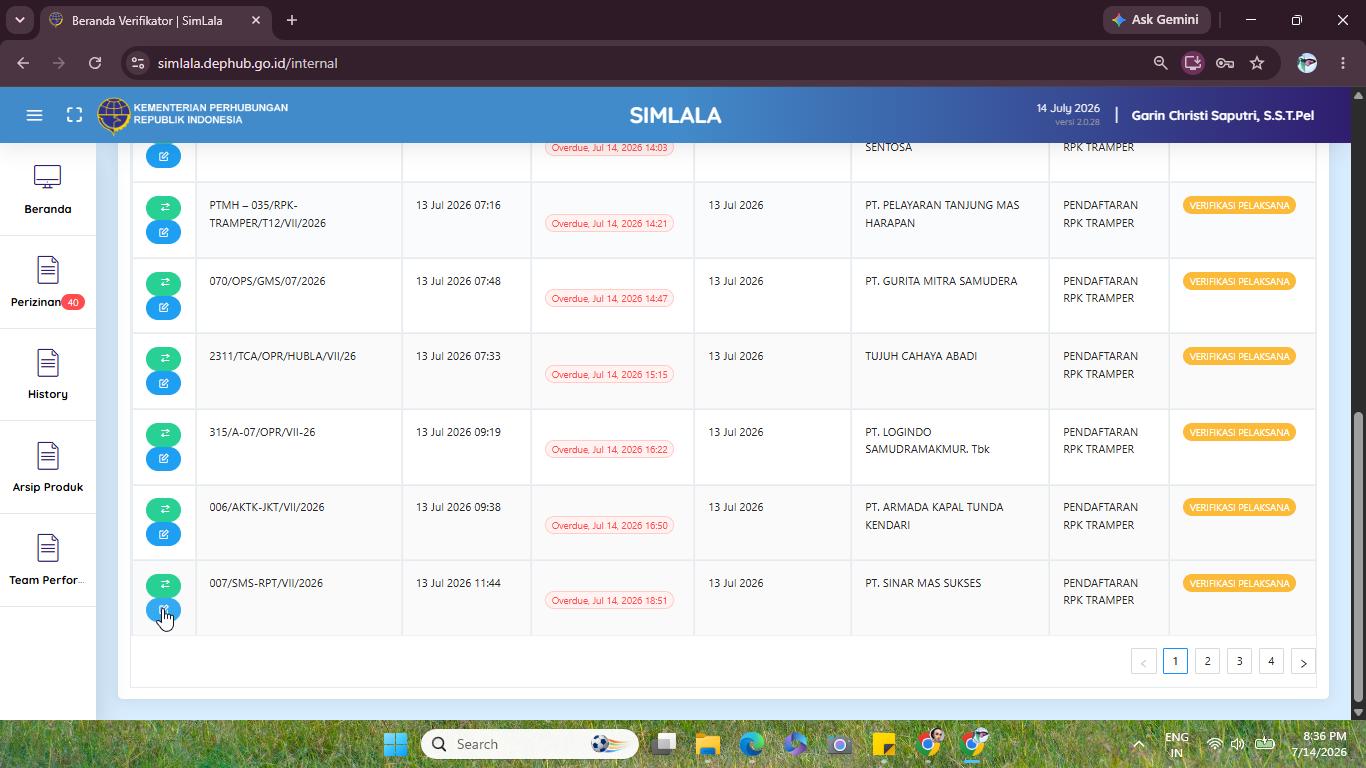This screenshot has width=1366, height=768.
Task: Toggle fullscreen mode icon in the header
Action: [74, 115]
